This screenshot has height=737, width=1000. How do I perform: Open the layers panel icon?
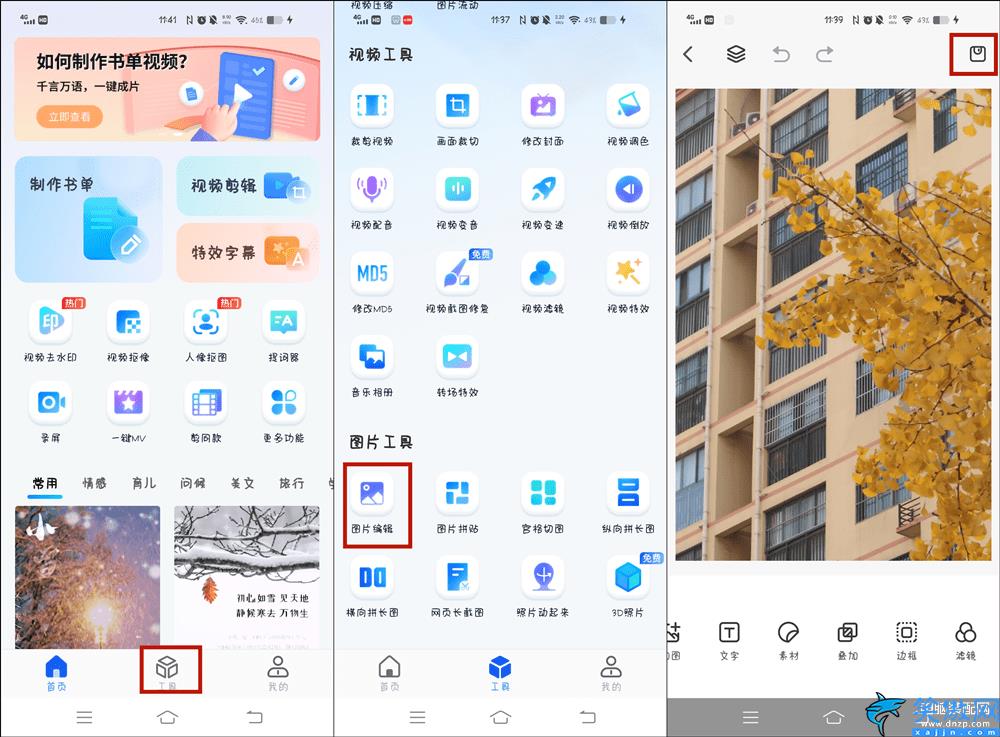click(736, 54)
